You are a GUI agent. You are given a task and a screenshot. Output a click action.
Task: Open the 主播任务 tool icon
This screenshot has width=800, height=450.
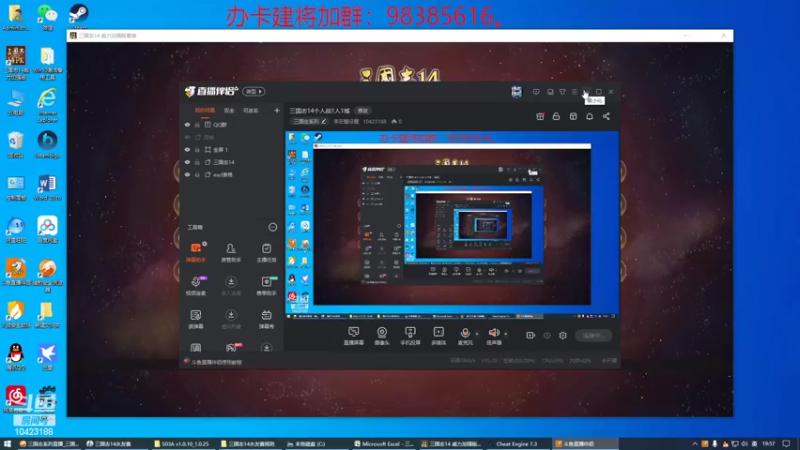[266, 252]
